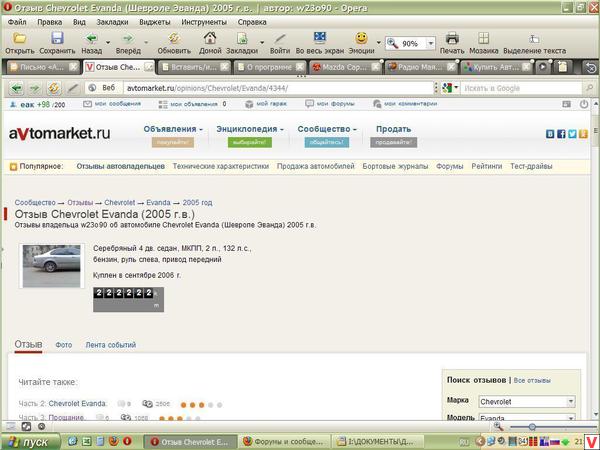600x450 pixels.
Task: Expand the Закладки dropdown arrow
Action: coord(262,42)
